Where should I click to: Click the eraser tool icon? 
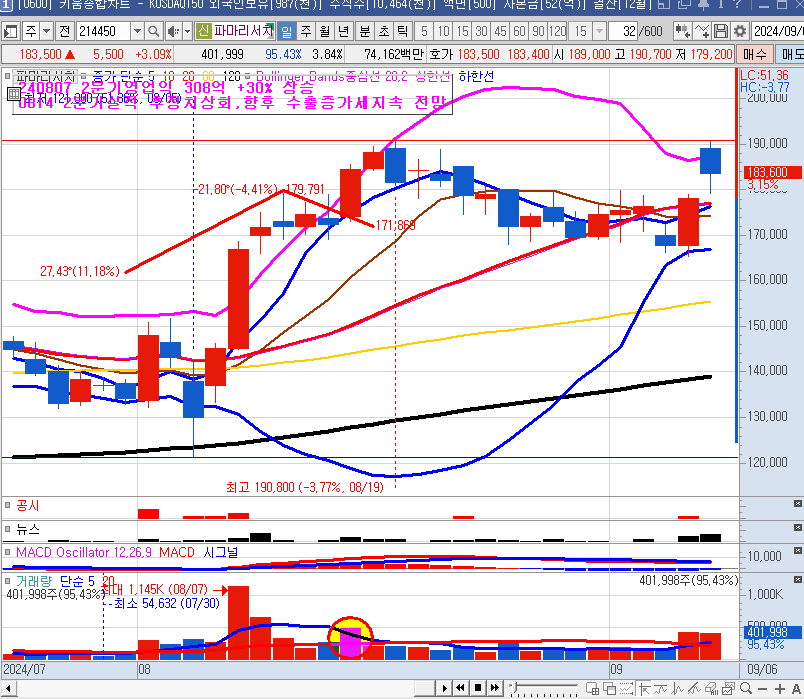(712, 689)
